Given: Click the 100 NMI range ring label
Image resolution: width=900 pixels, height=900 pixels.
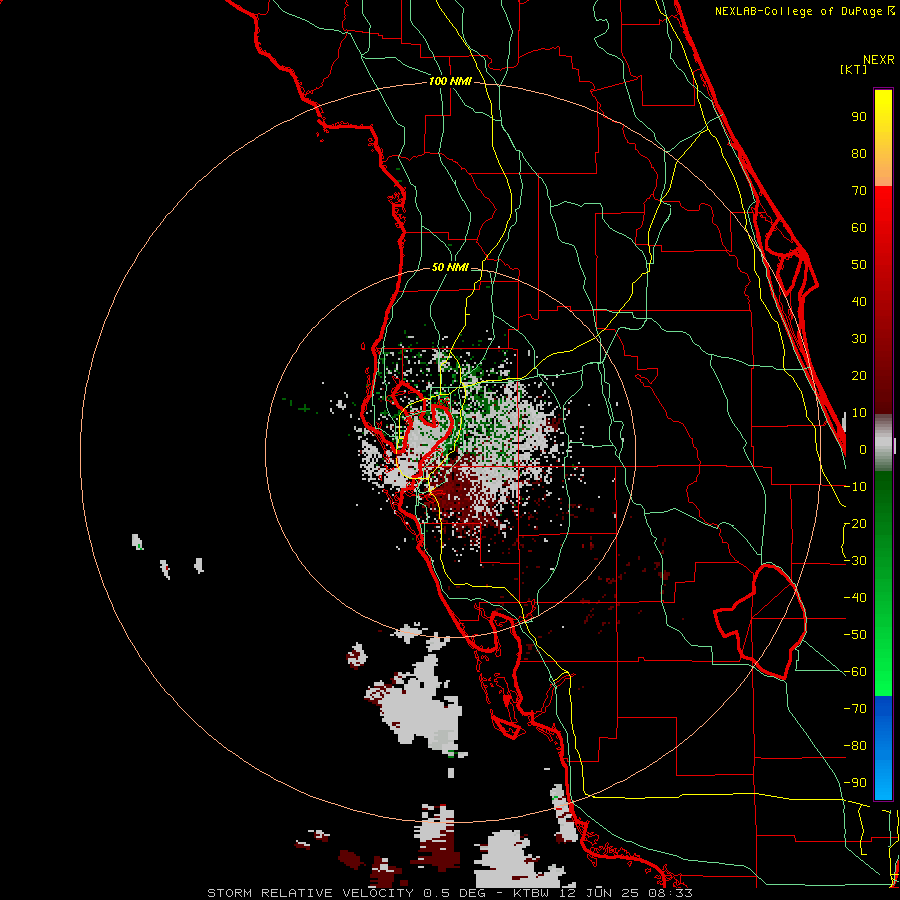Looking at the screenshot, I should click(x=450, y=82).
